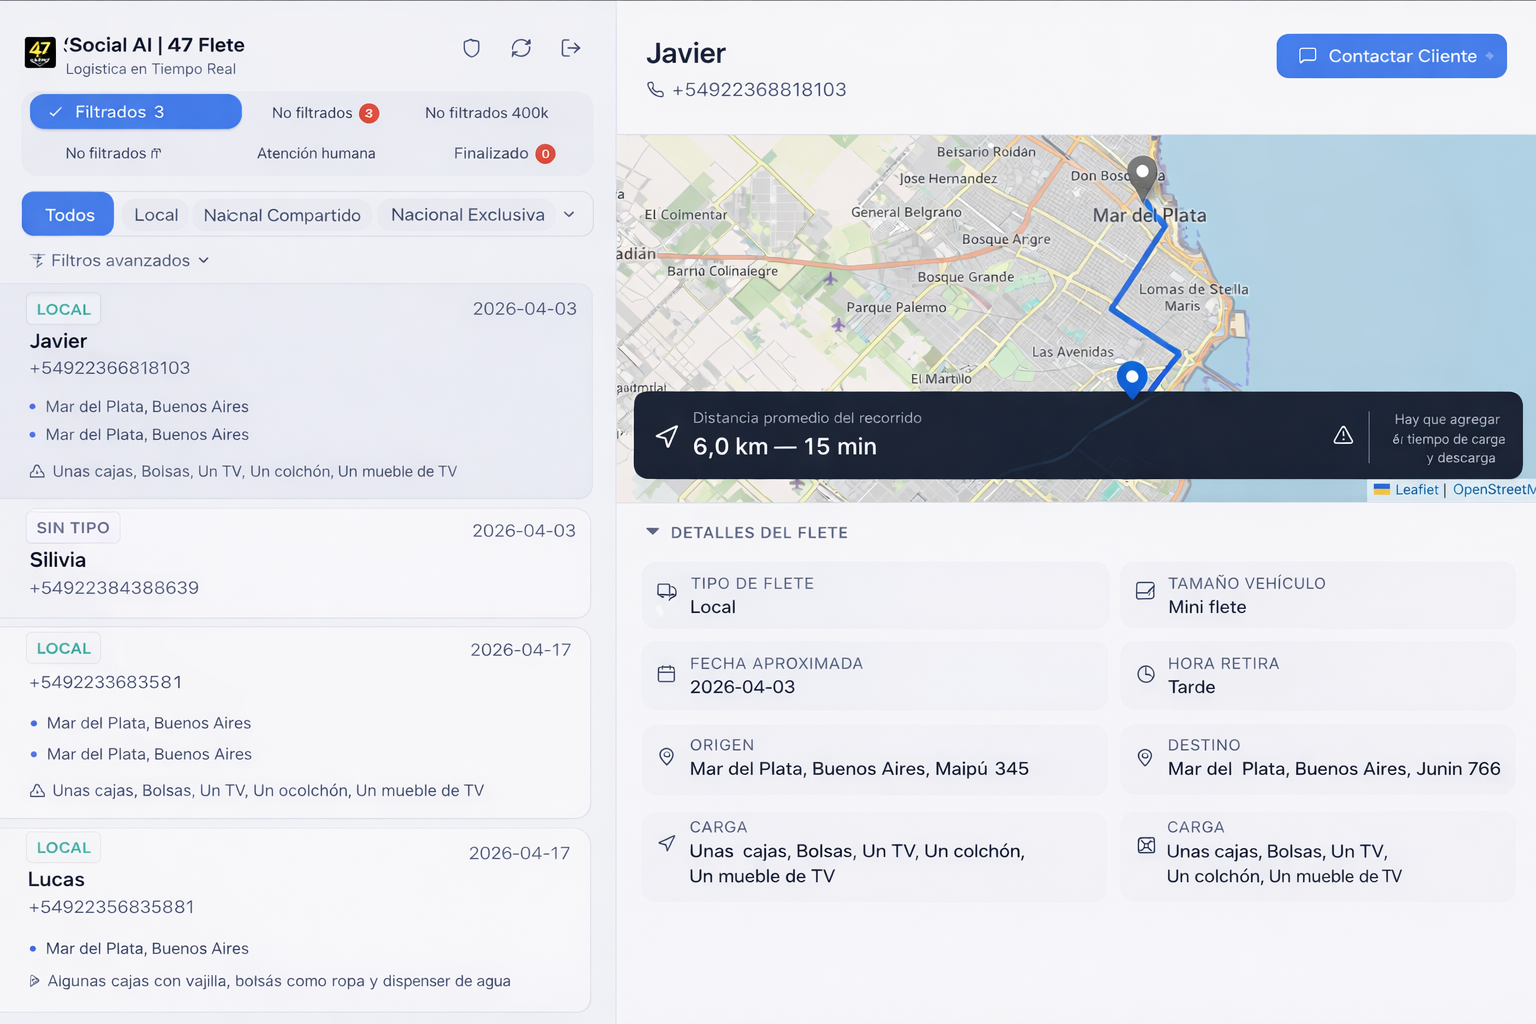Screen dimensions: 1536x1024
Task: Open Lucas's freight request card
Action: 295,920
